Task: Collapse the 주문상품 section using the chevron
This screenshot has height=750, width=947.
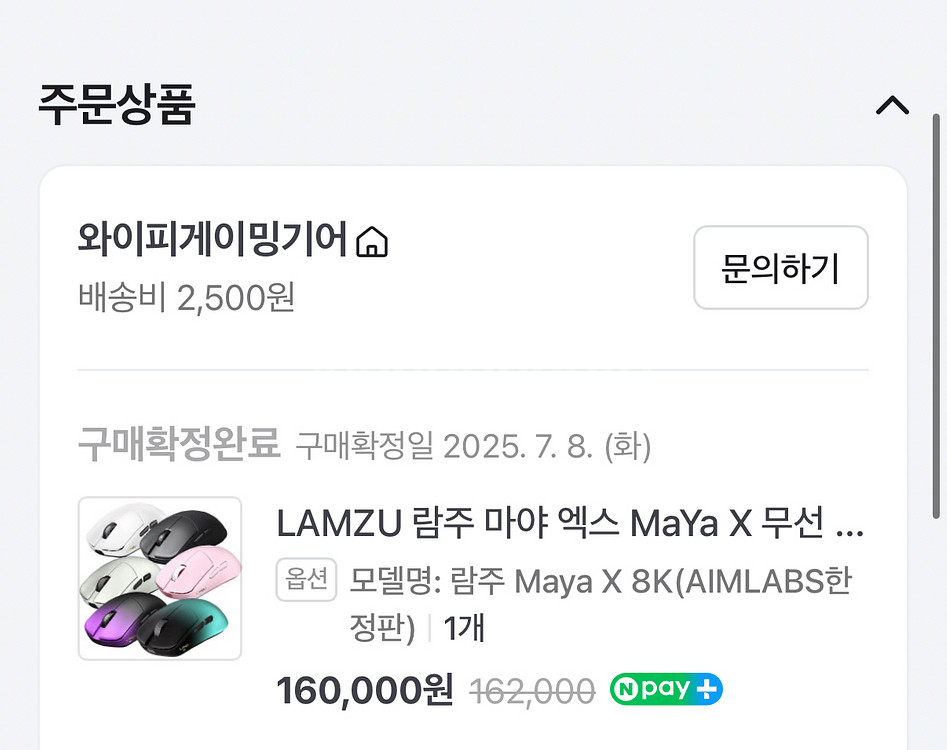Action: (893, 104)
